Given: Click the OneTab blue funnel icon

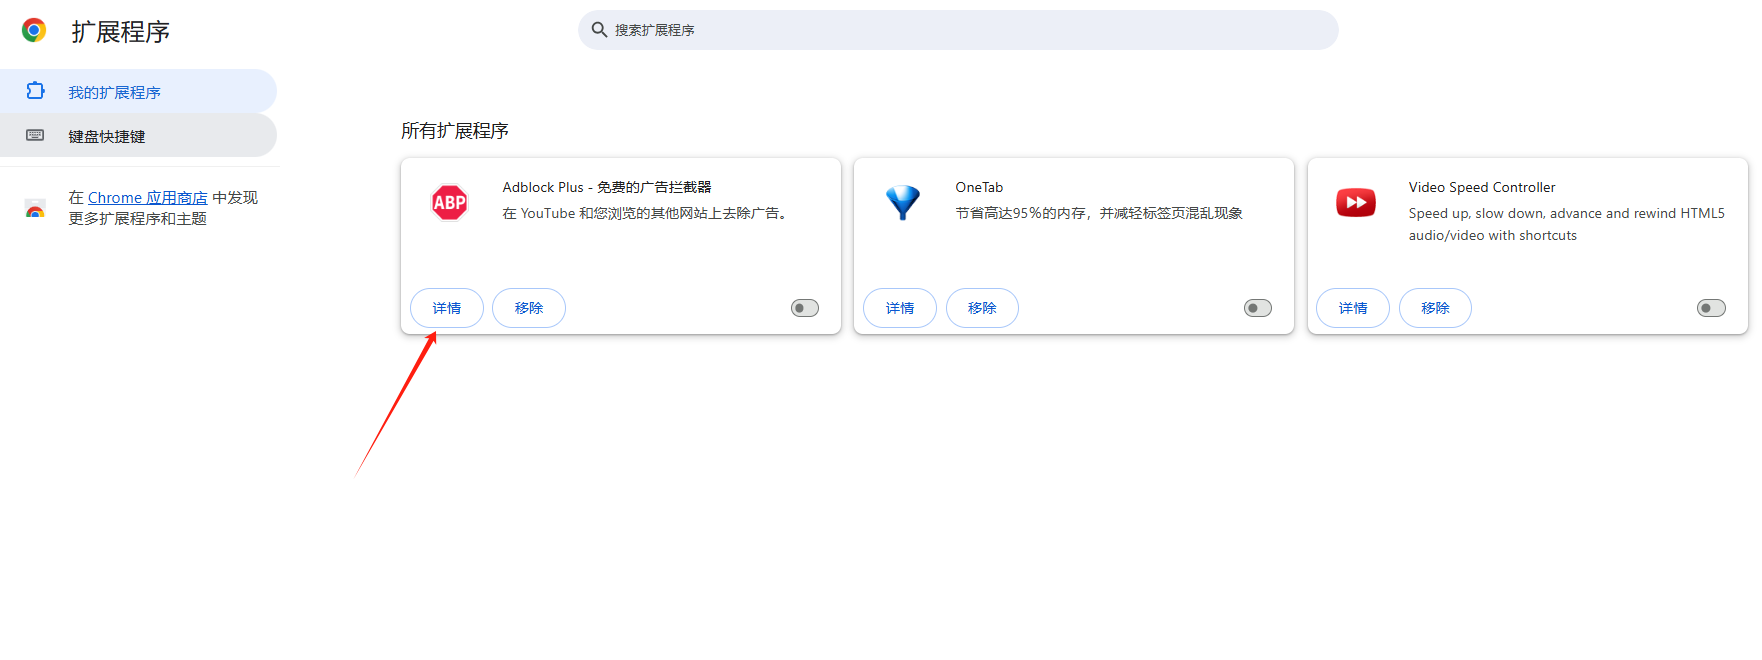Looking at the screenshot, I should [902, 203].
